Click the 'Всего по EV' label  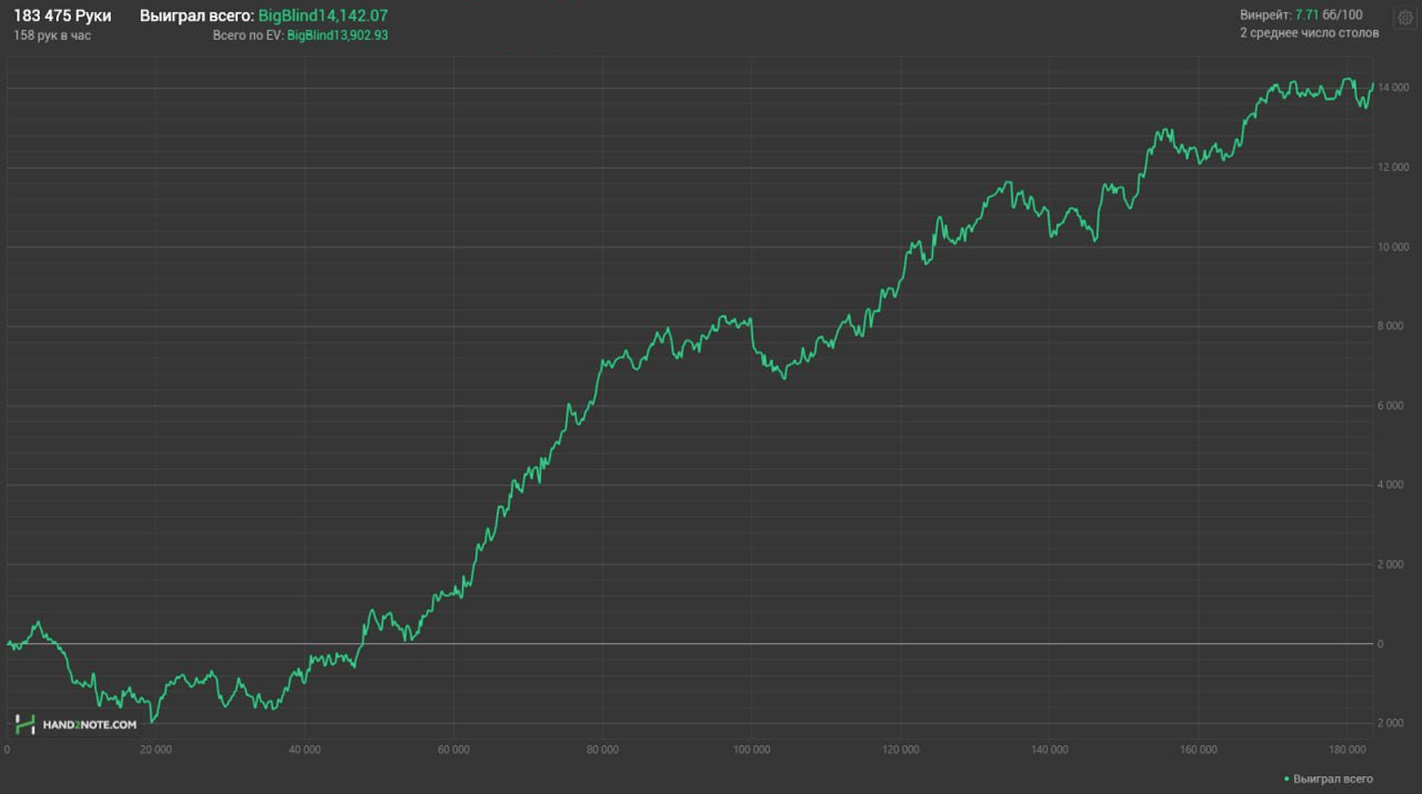(247, 35)
